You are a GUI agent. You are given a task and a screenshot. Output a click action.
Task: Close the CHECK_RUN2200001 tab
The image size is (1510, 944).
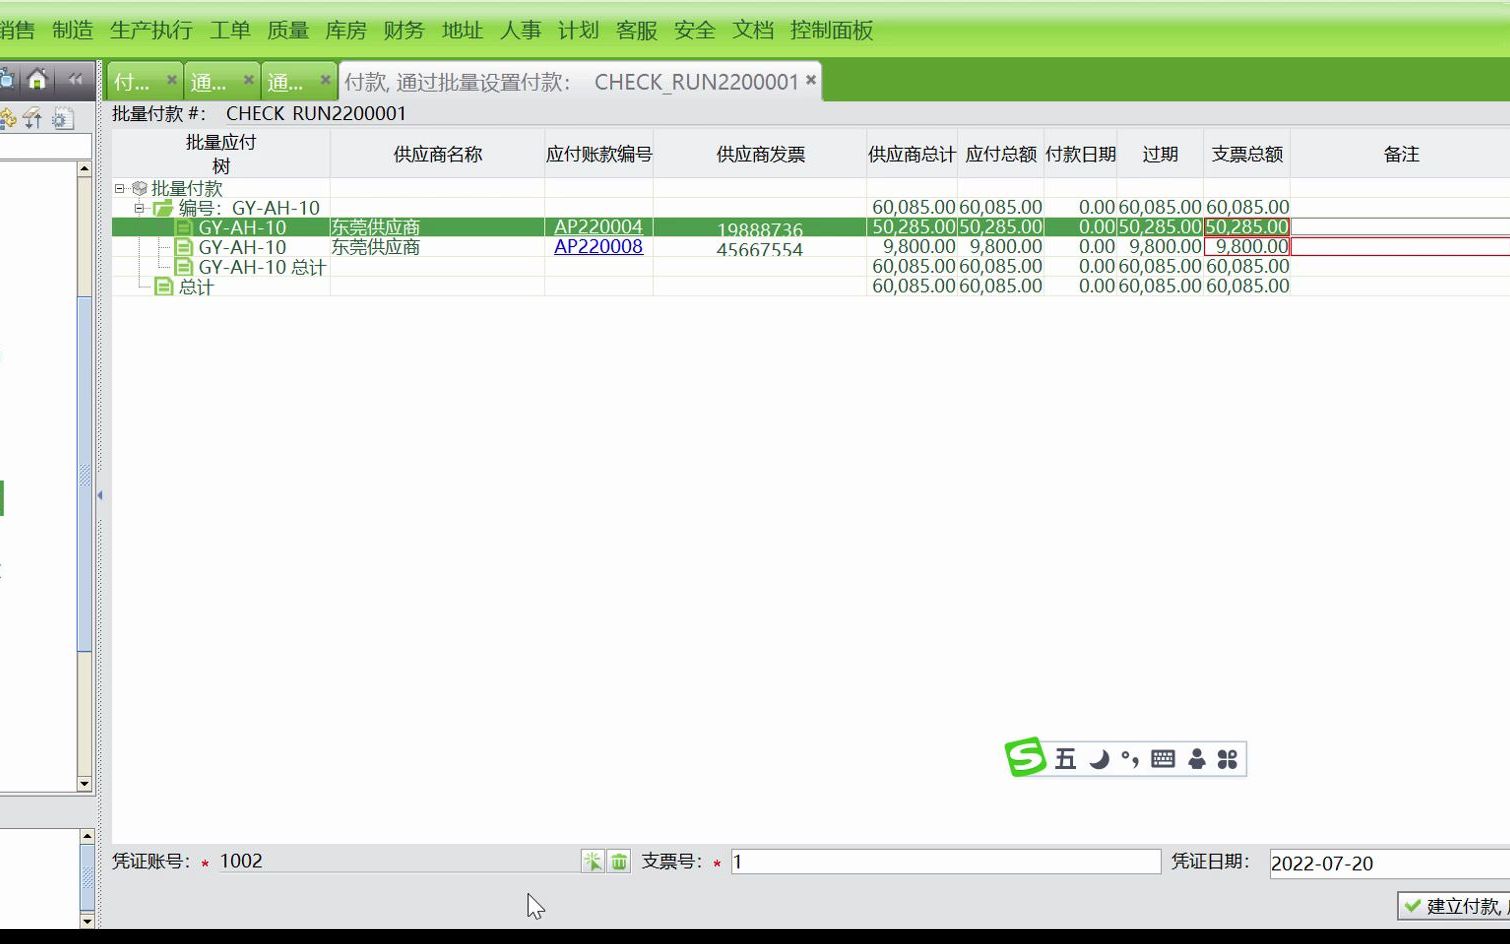[x=811, y=79]
